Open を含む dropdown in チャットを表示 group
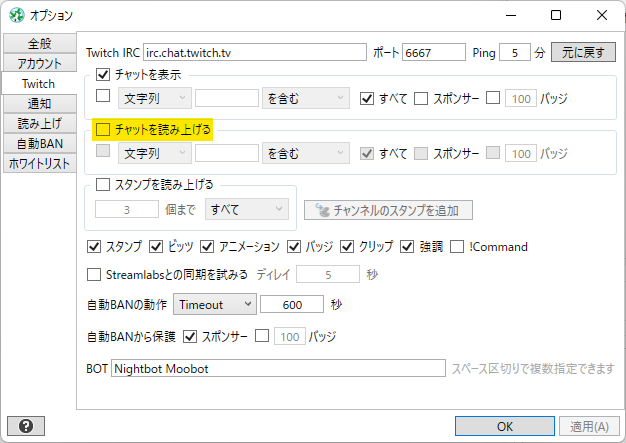This screenshot has width=626, height=443. (306, 98)
